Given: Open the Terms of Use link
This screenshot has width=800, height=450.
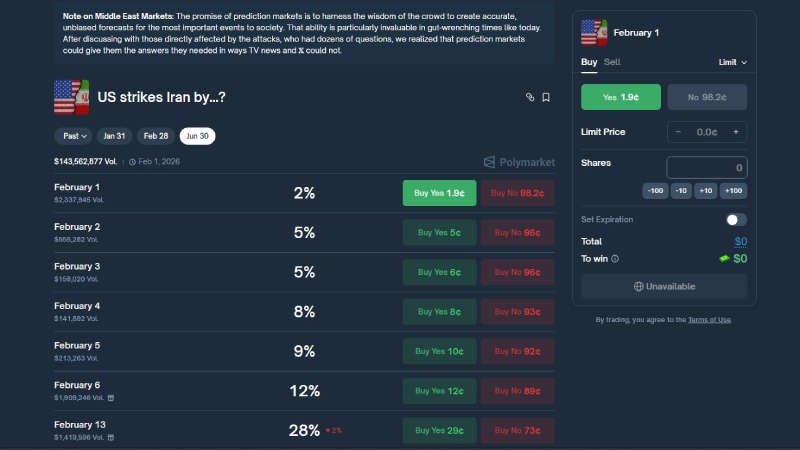Looking at the screenshot, I should (709, 320).
